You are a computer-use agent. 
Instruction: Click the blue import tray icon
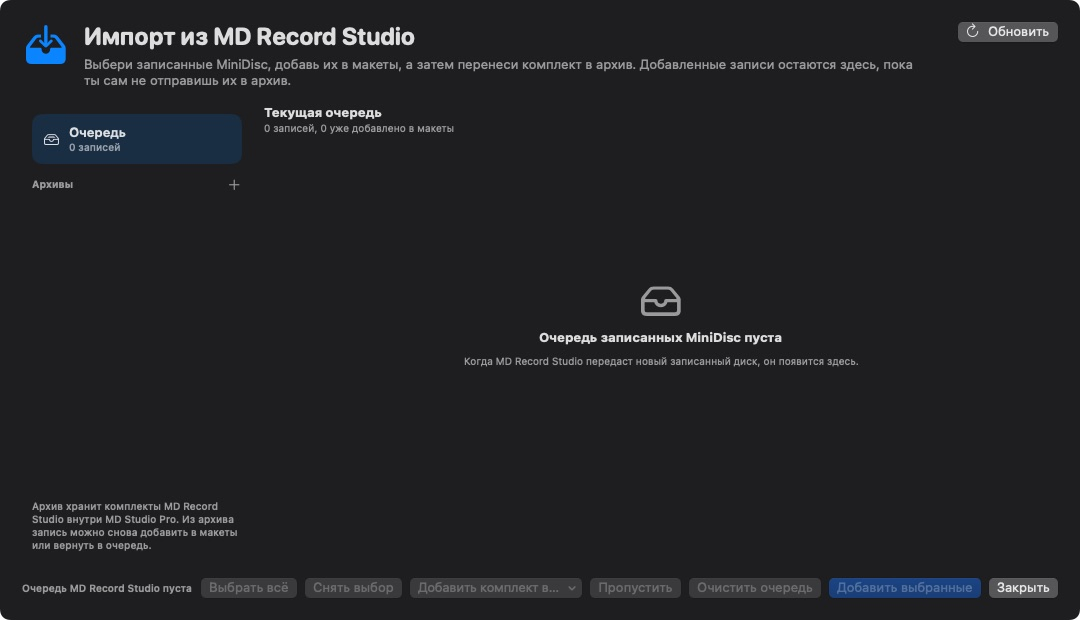click(x=45, y=45)
